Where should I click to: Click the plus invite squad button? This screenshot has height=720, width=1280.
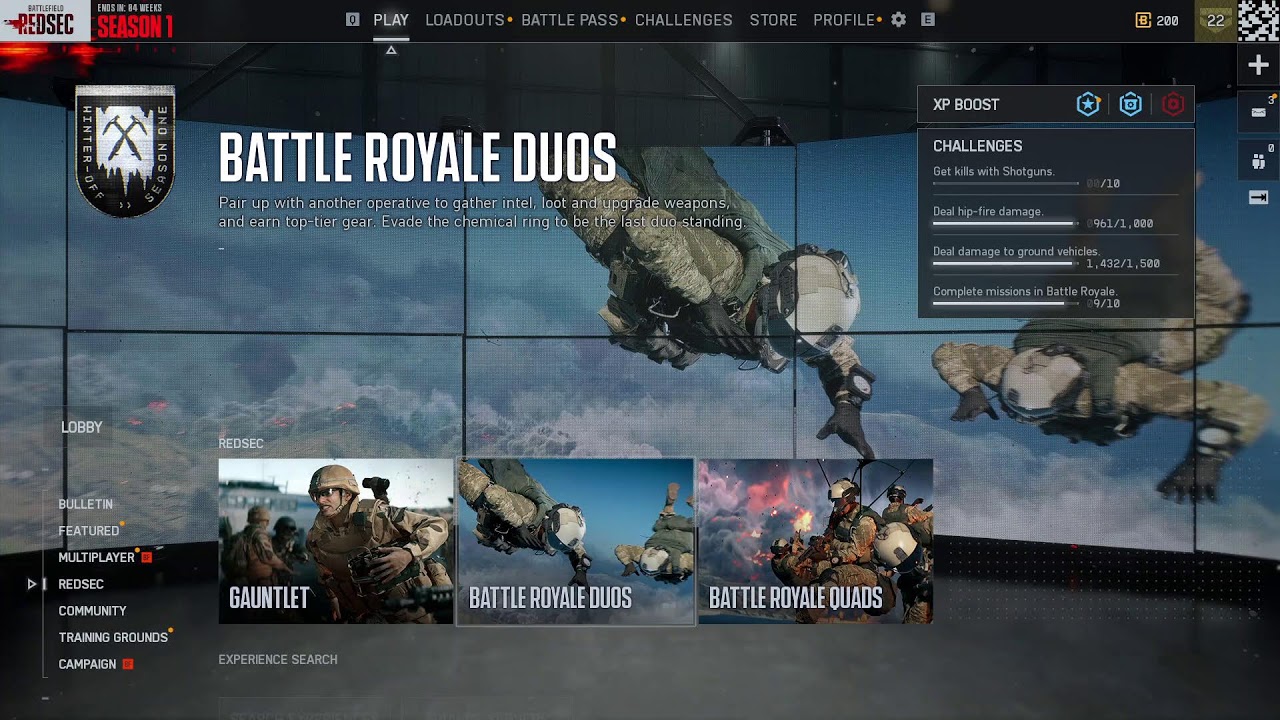click(1258, 66)
